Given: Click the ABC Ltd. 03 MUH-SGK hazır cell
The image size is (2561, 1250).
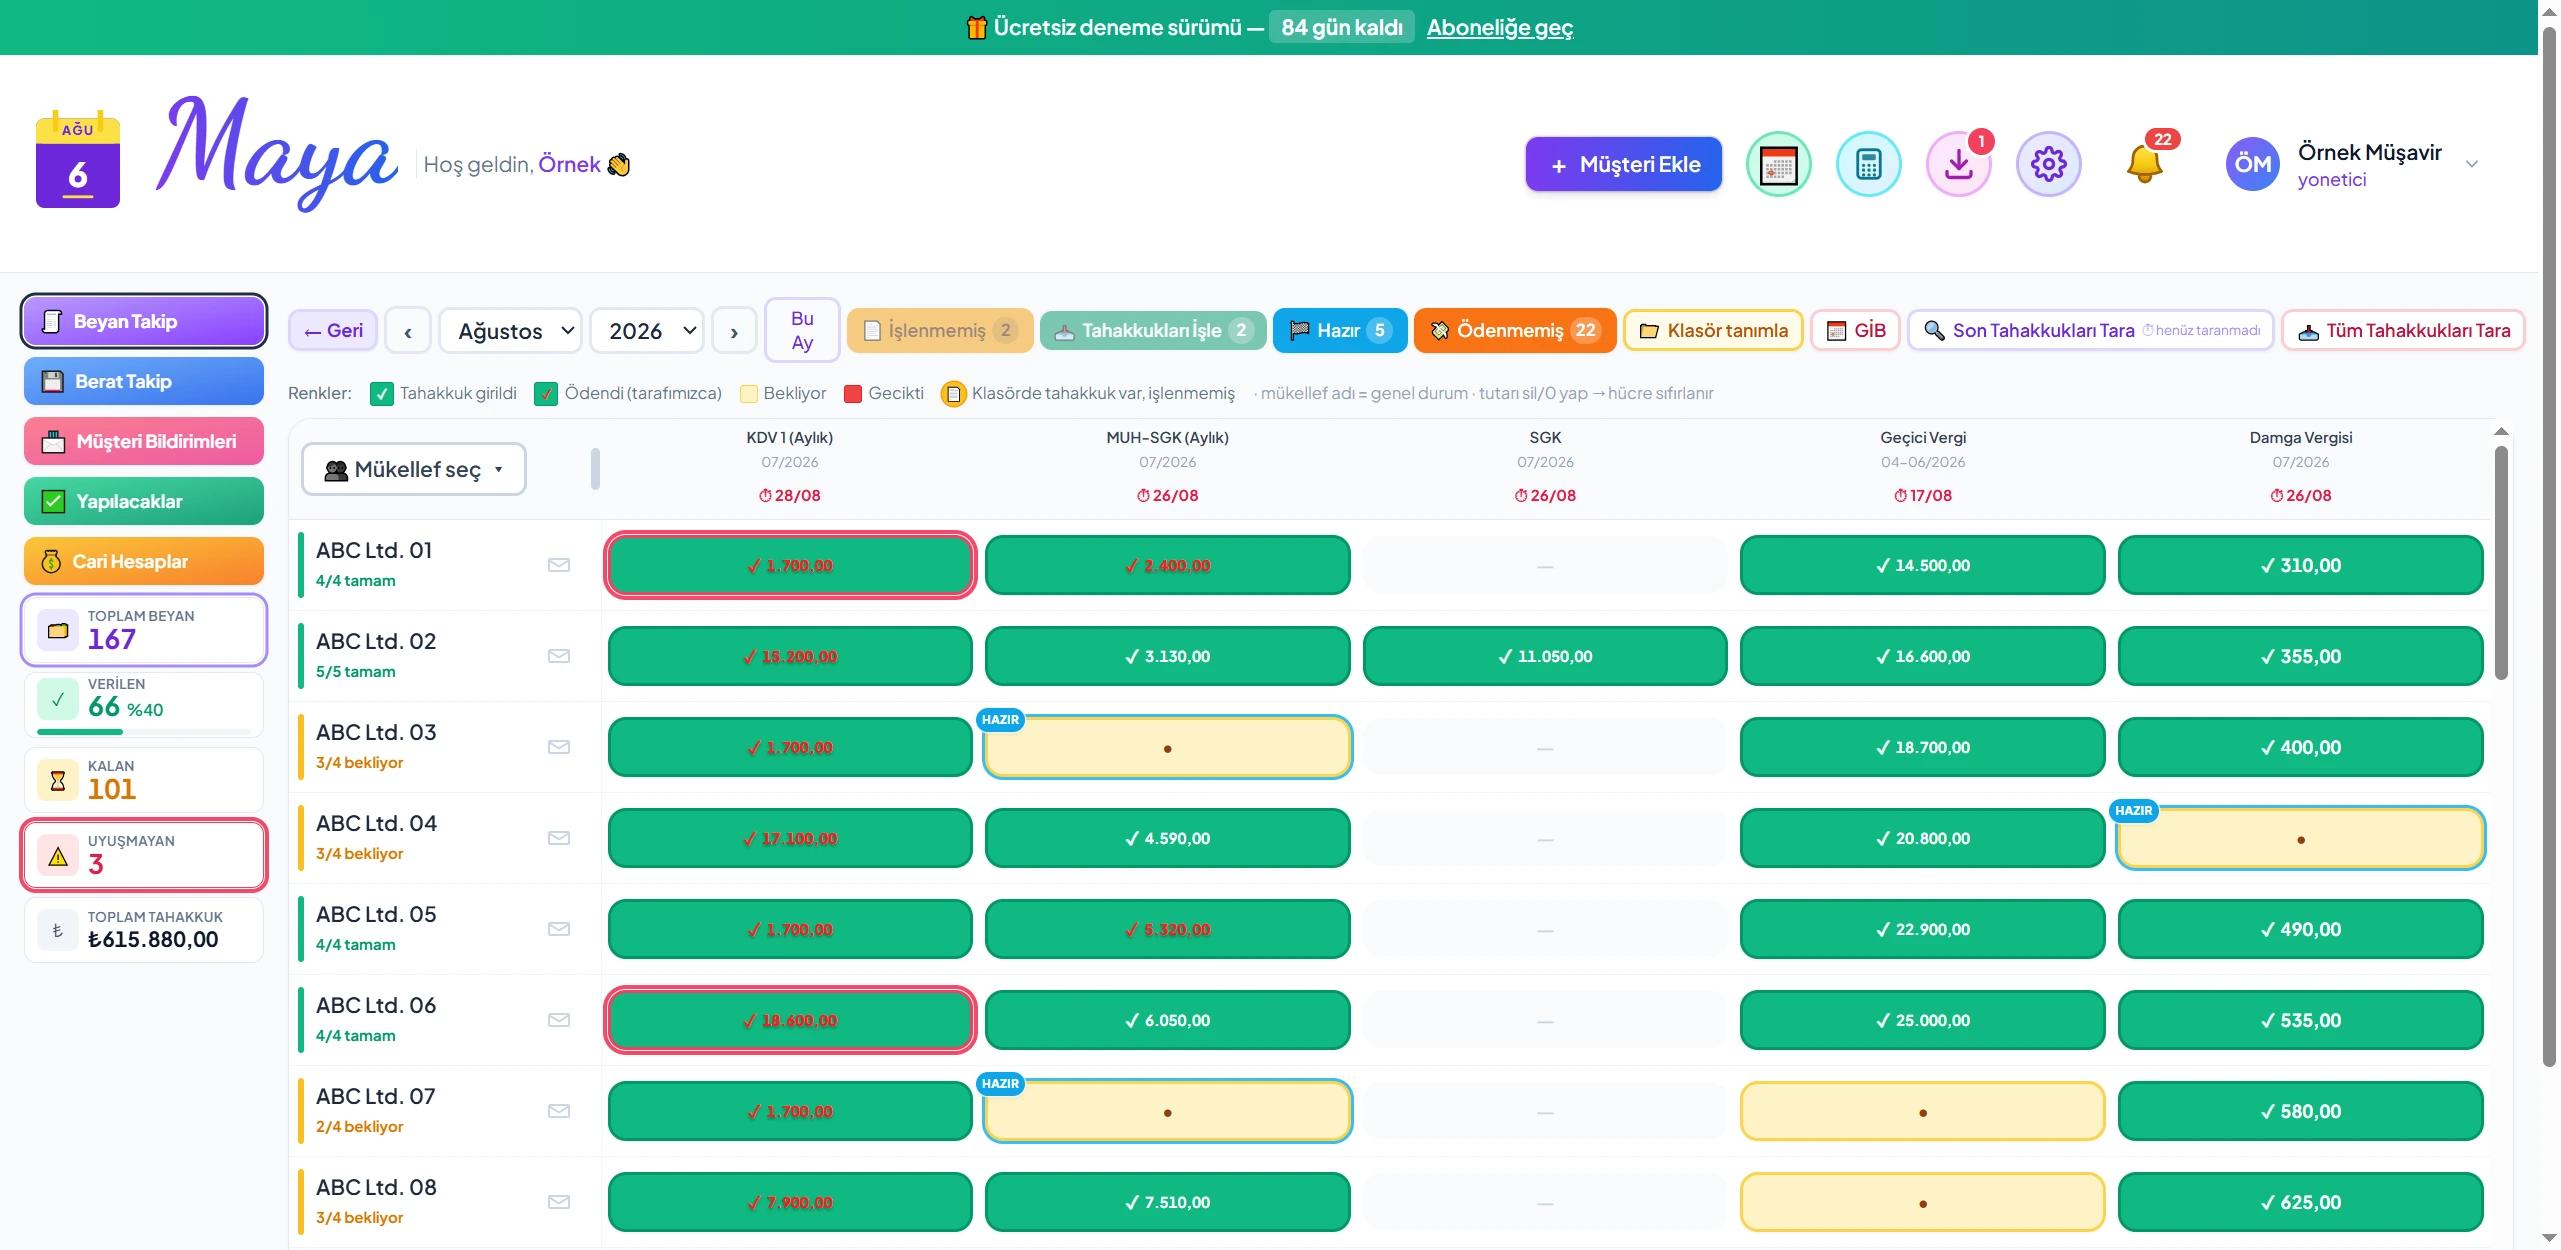Looking at the screenshot, I should pos(1167,747).
